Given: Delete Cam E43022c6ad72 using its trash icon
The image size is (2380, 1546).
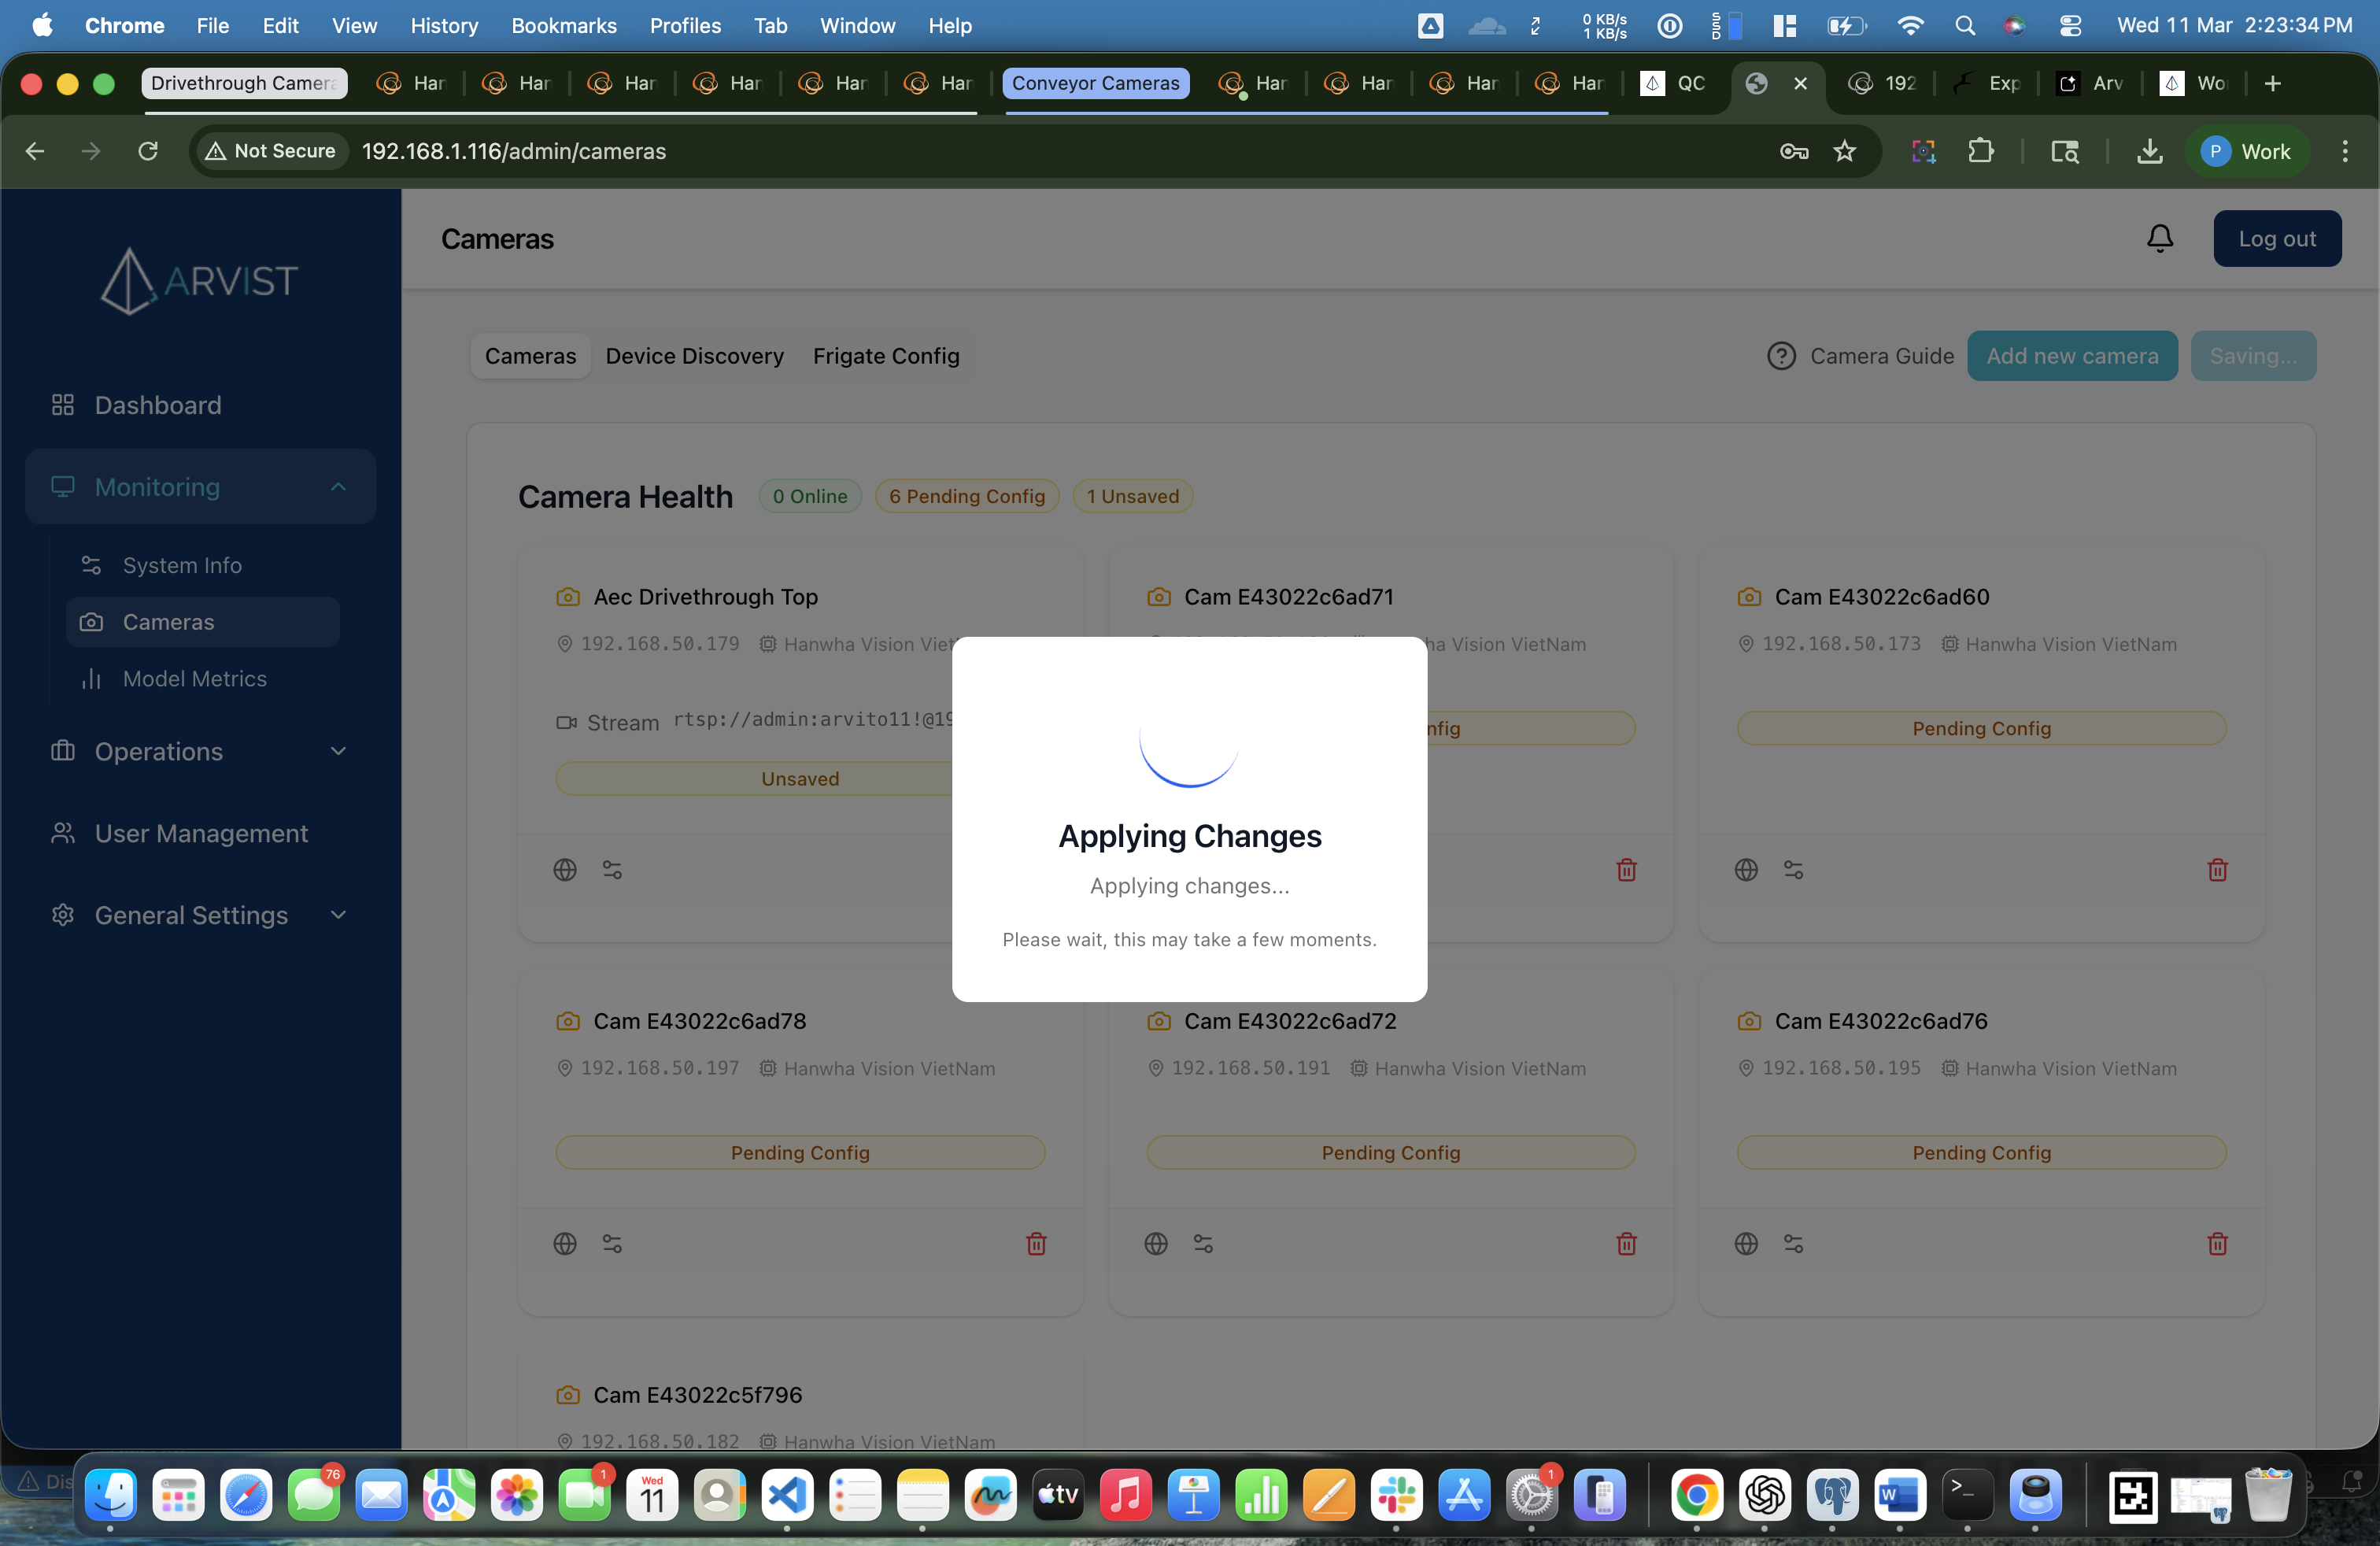Looking at the screenshot, I should coord(1626,1244).
